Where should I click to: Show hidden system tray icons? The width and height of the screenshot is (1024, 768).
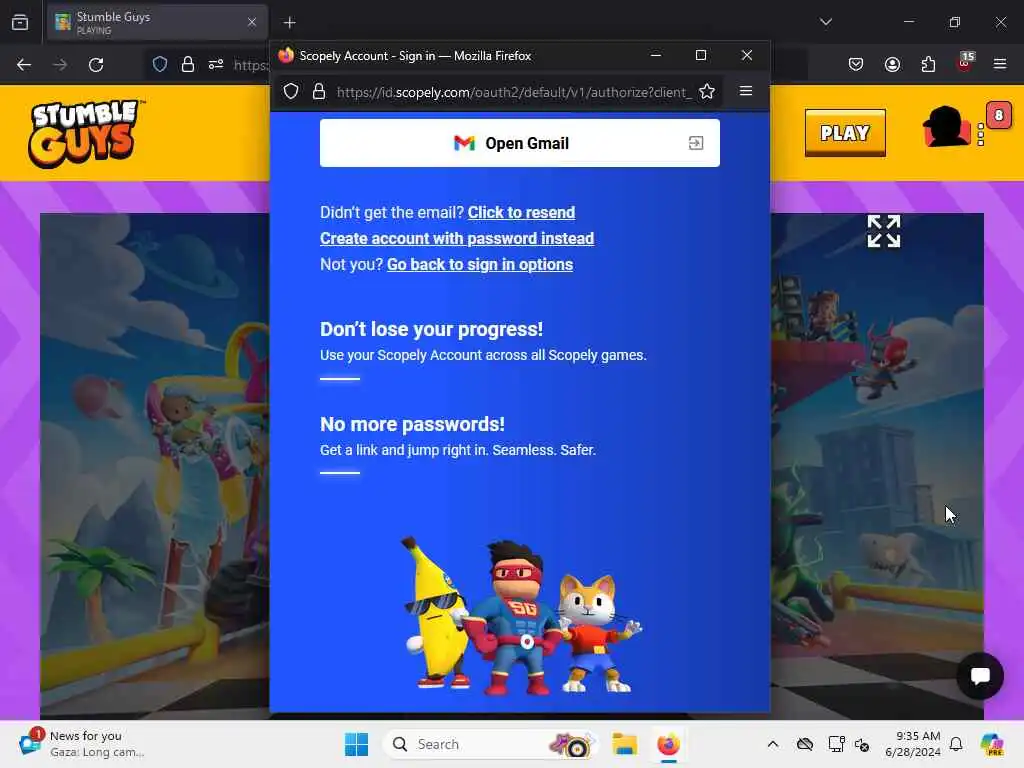click(773, 744)
